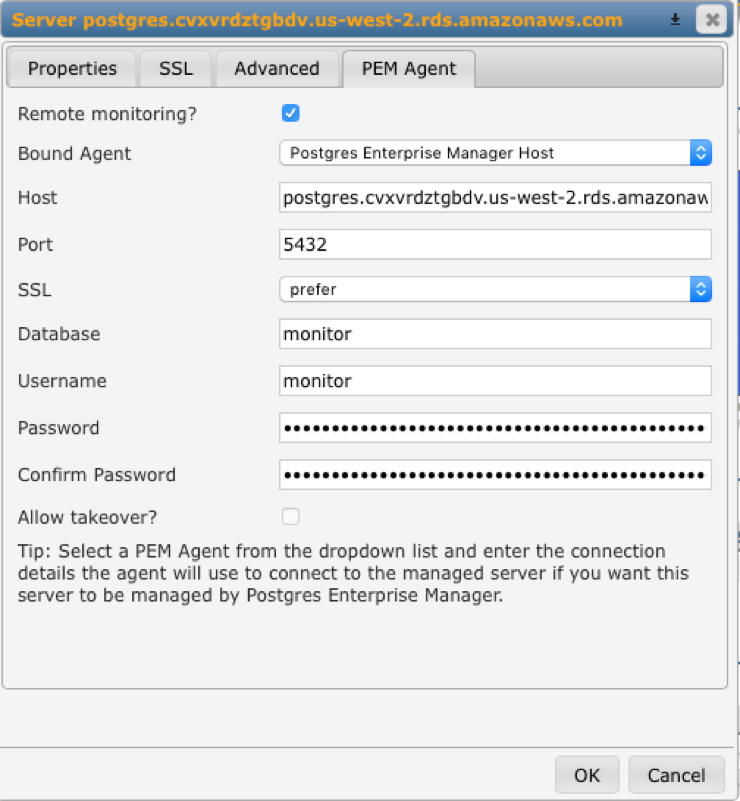The height and width of the screenshot is (801, 740).
Task: Enable the Allow takeover checkbox
Action: (291, 517)
